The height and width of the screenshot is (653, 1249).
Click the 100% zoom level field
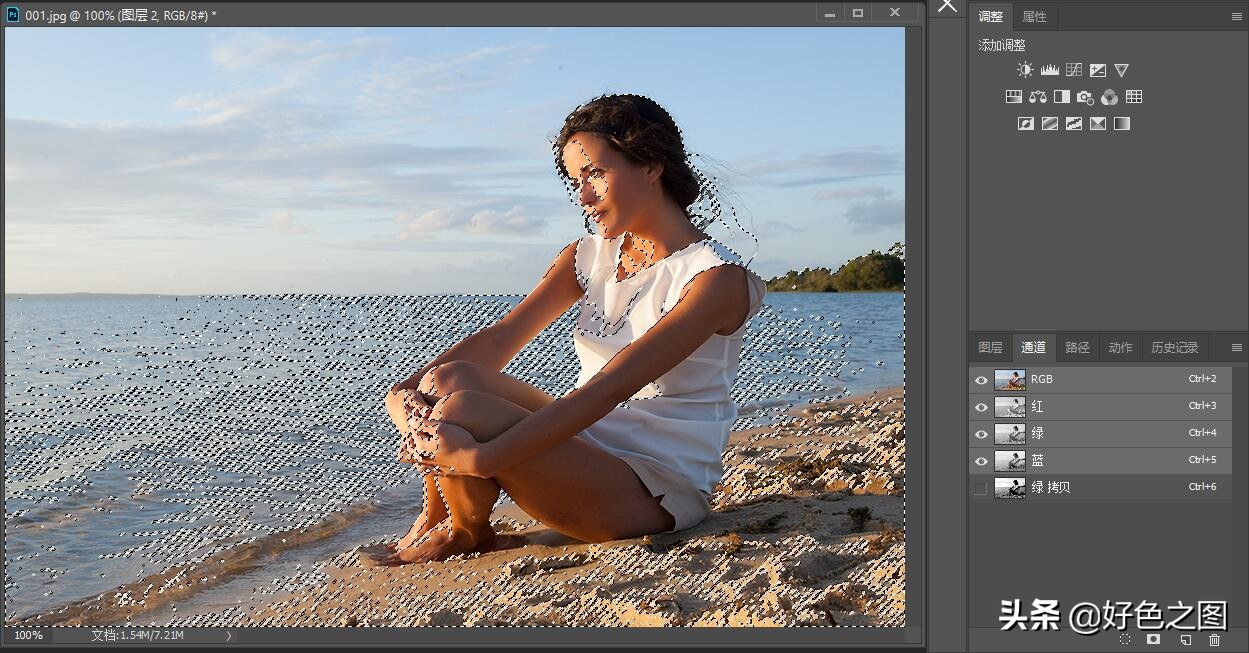28,635
